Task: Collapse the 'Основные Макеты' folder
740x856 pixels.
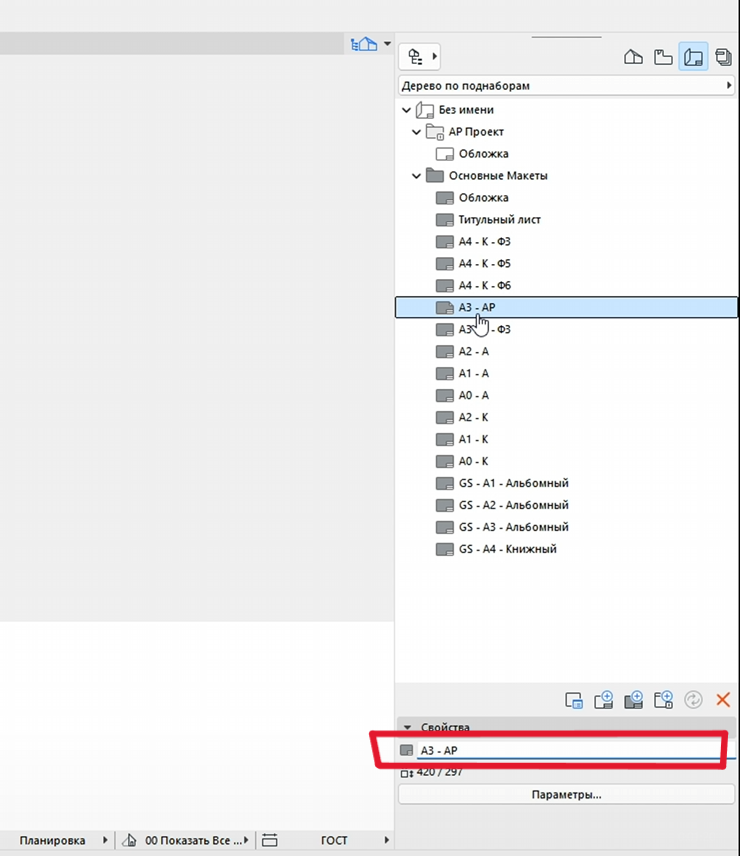Action: (416, 176)
